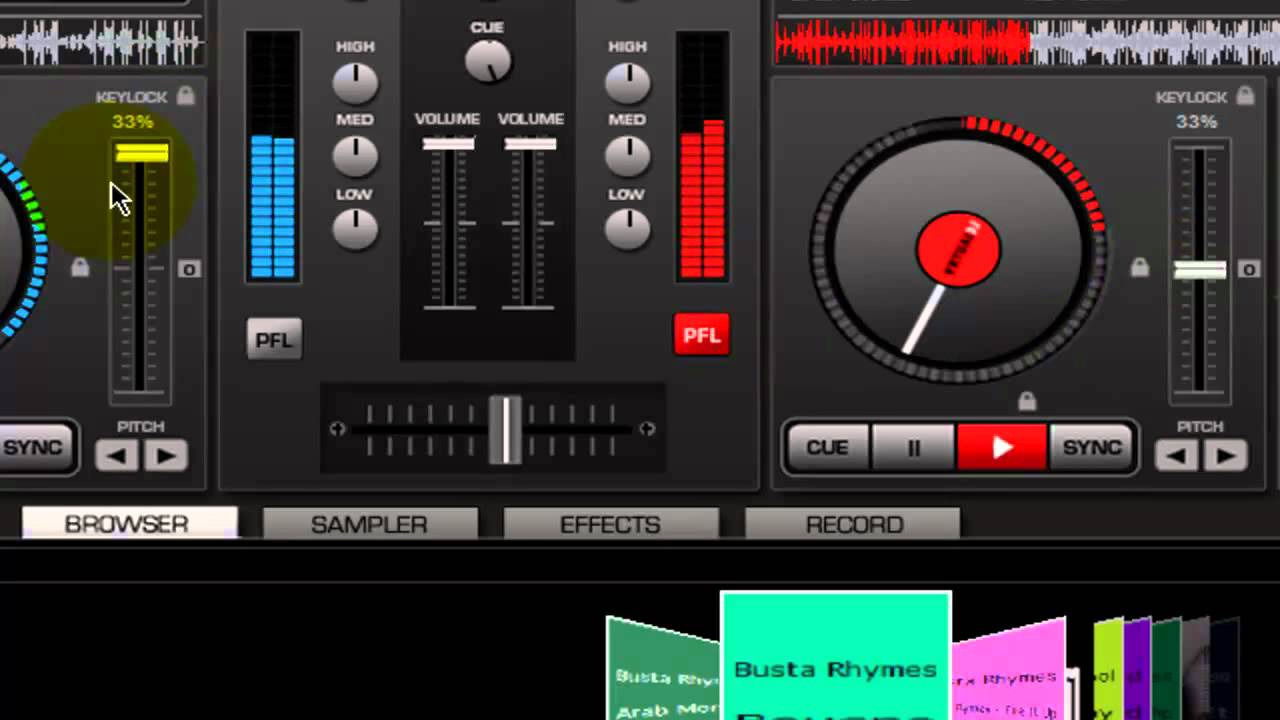
Task: Click the right deck 33% pitch value
Action: pyautogui.click(x=1196, y=122)
